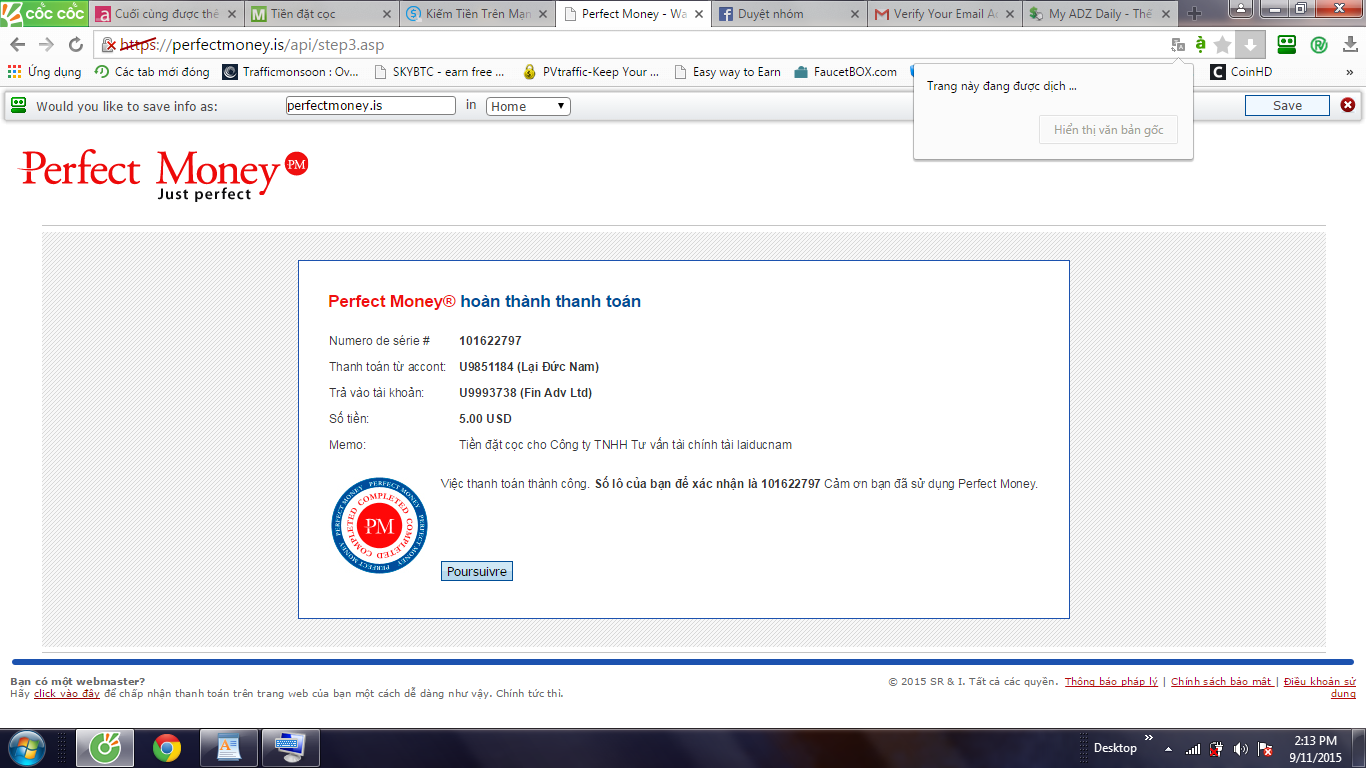
Task: Open the Thông báo pháp lý link
Action: 1111,682
